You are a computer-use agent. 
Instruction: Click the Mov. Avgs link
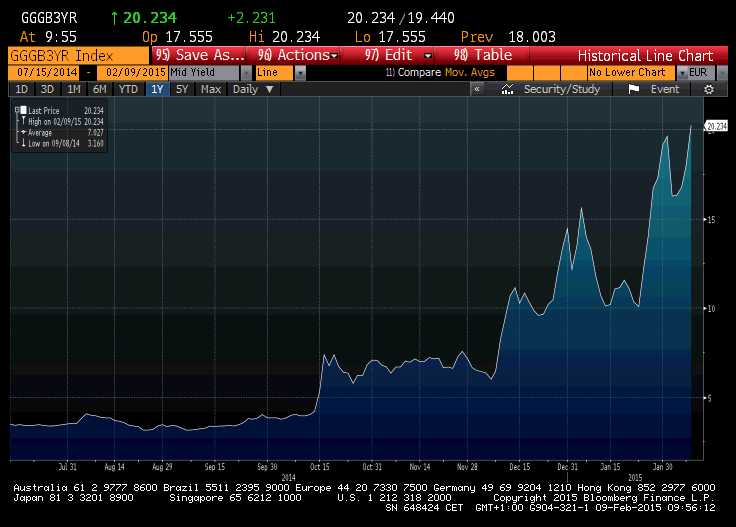470,72
